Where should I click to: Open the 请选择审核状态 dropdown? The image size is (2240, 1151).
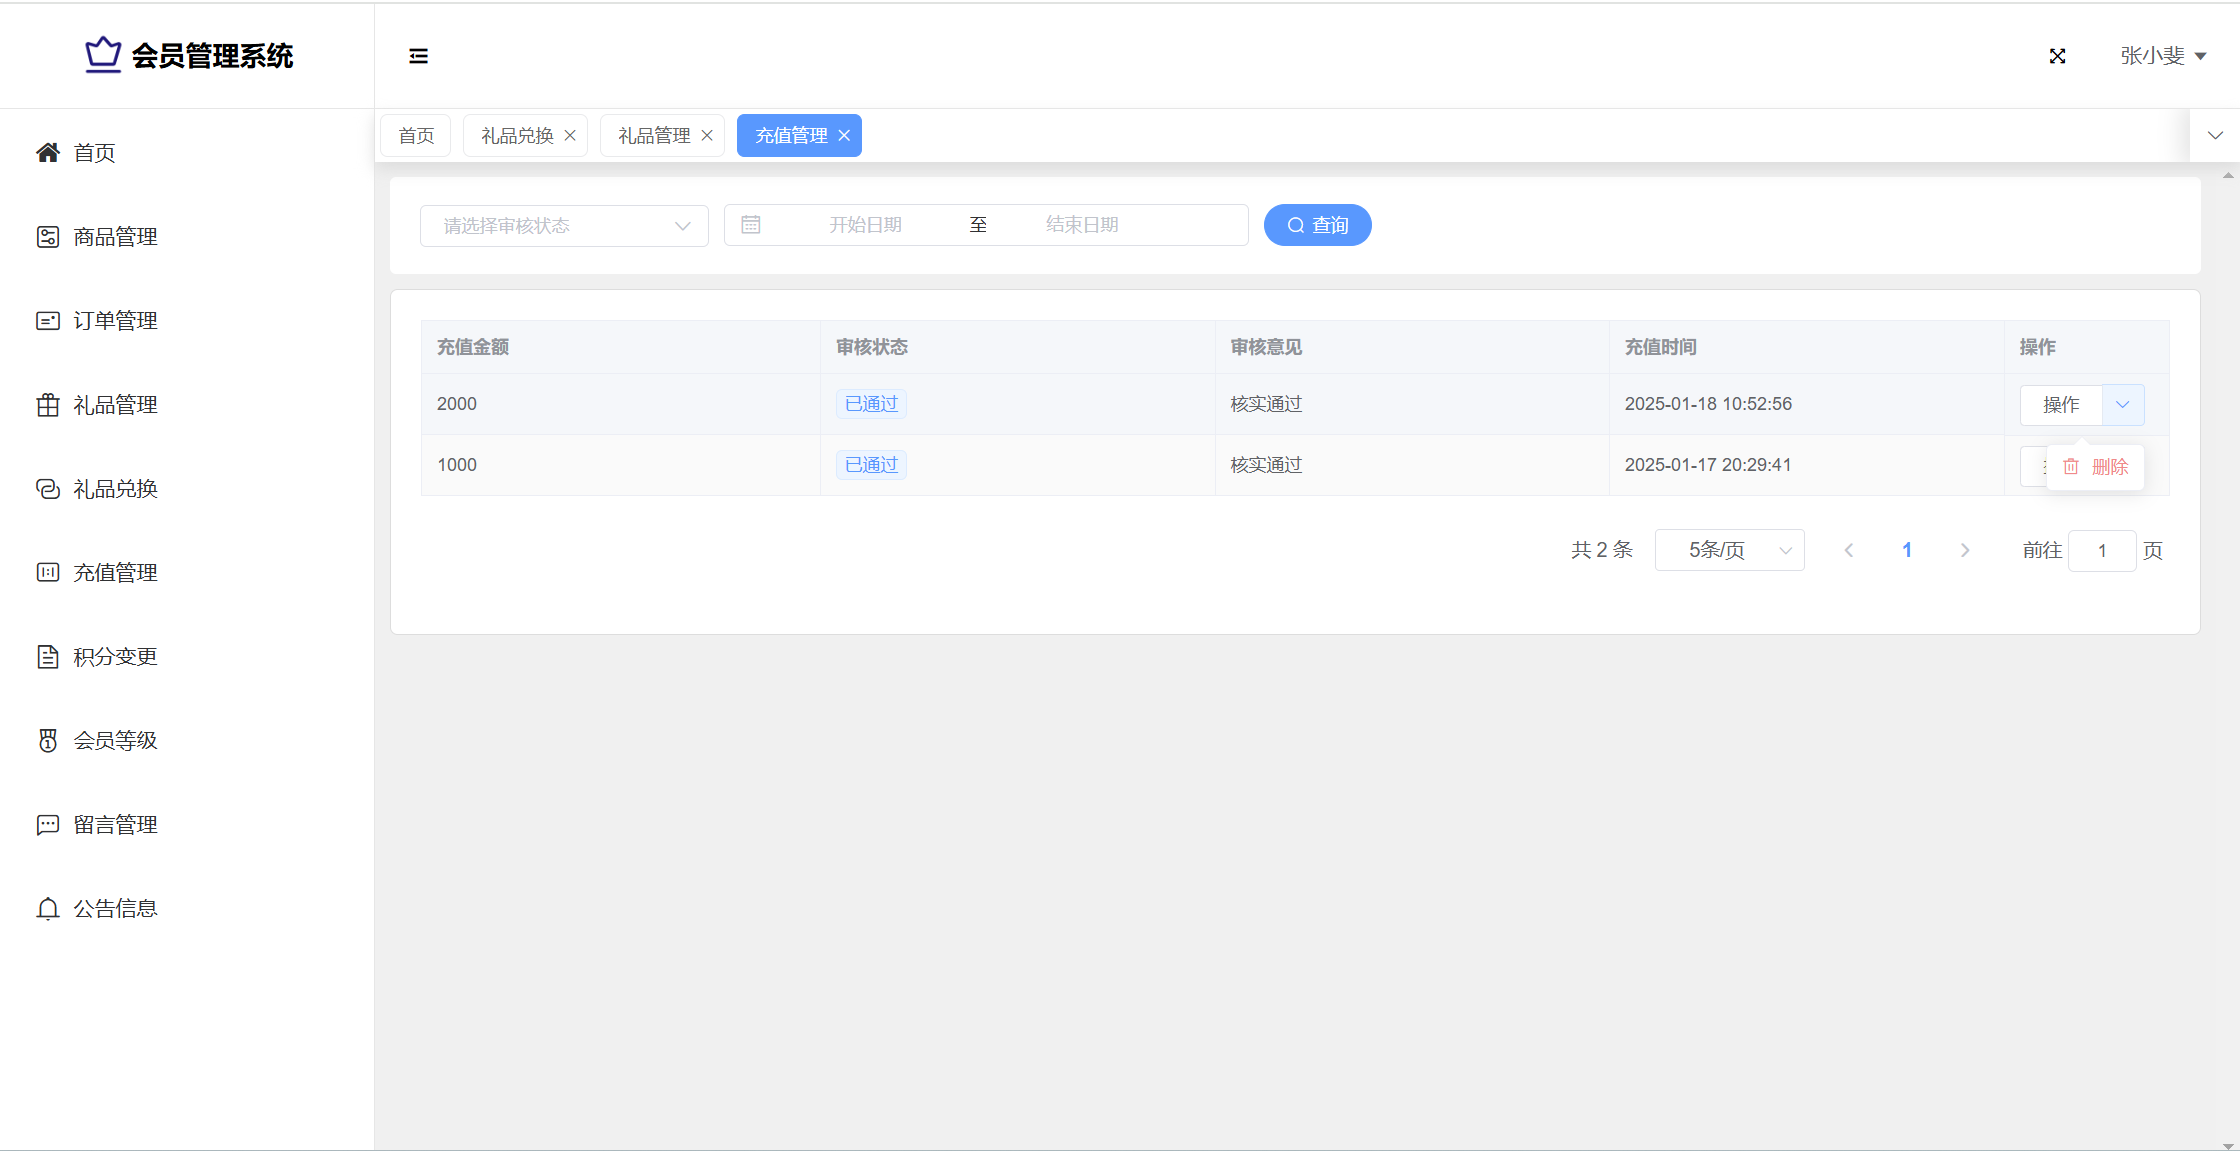564,226
